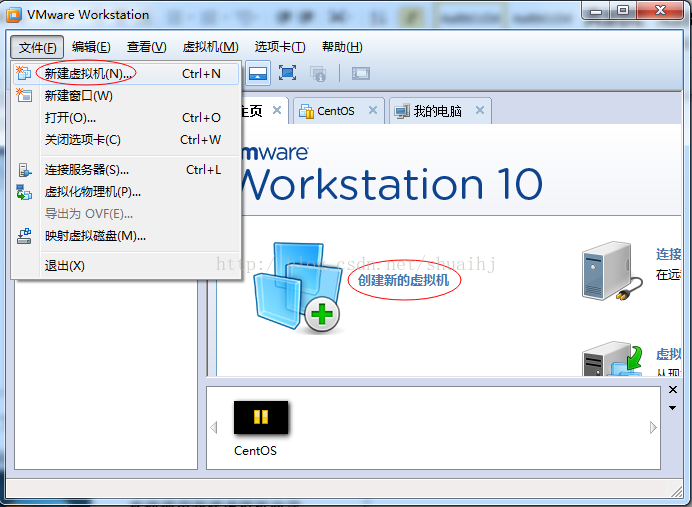The width and height of the screenshot is (692, 507).
Task: Choose 打开(O)... menu entry
Action: coord(126,118)
